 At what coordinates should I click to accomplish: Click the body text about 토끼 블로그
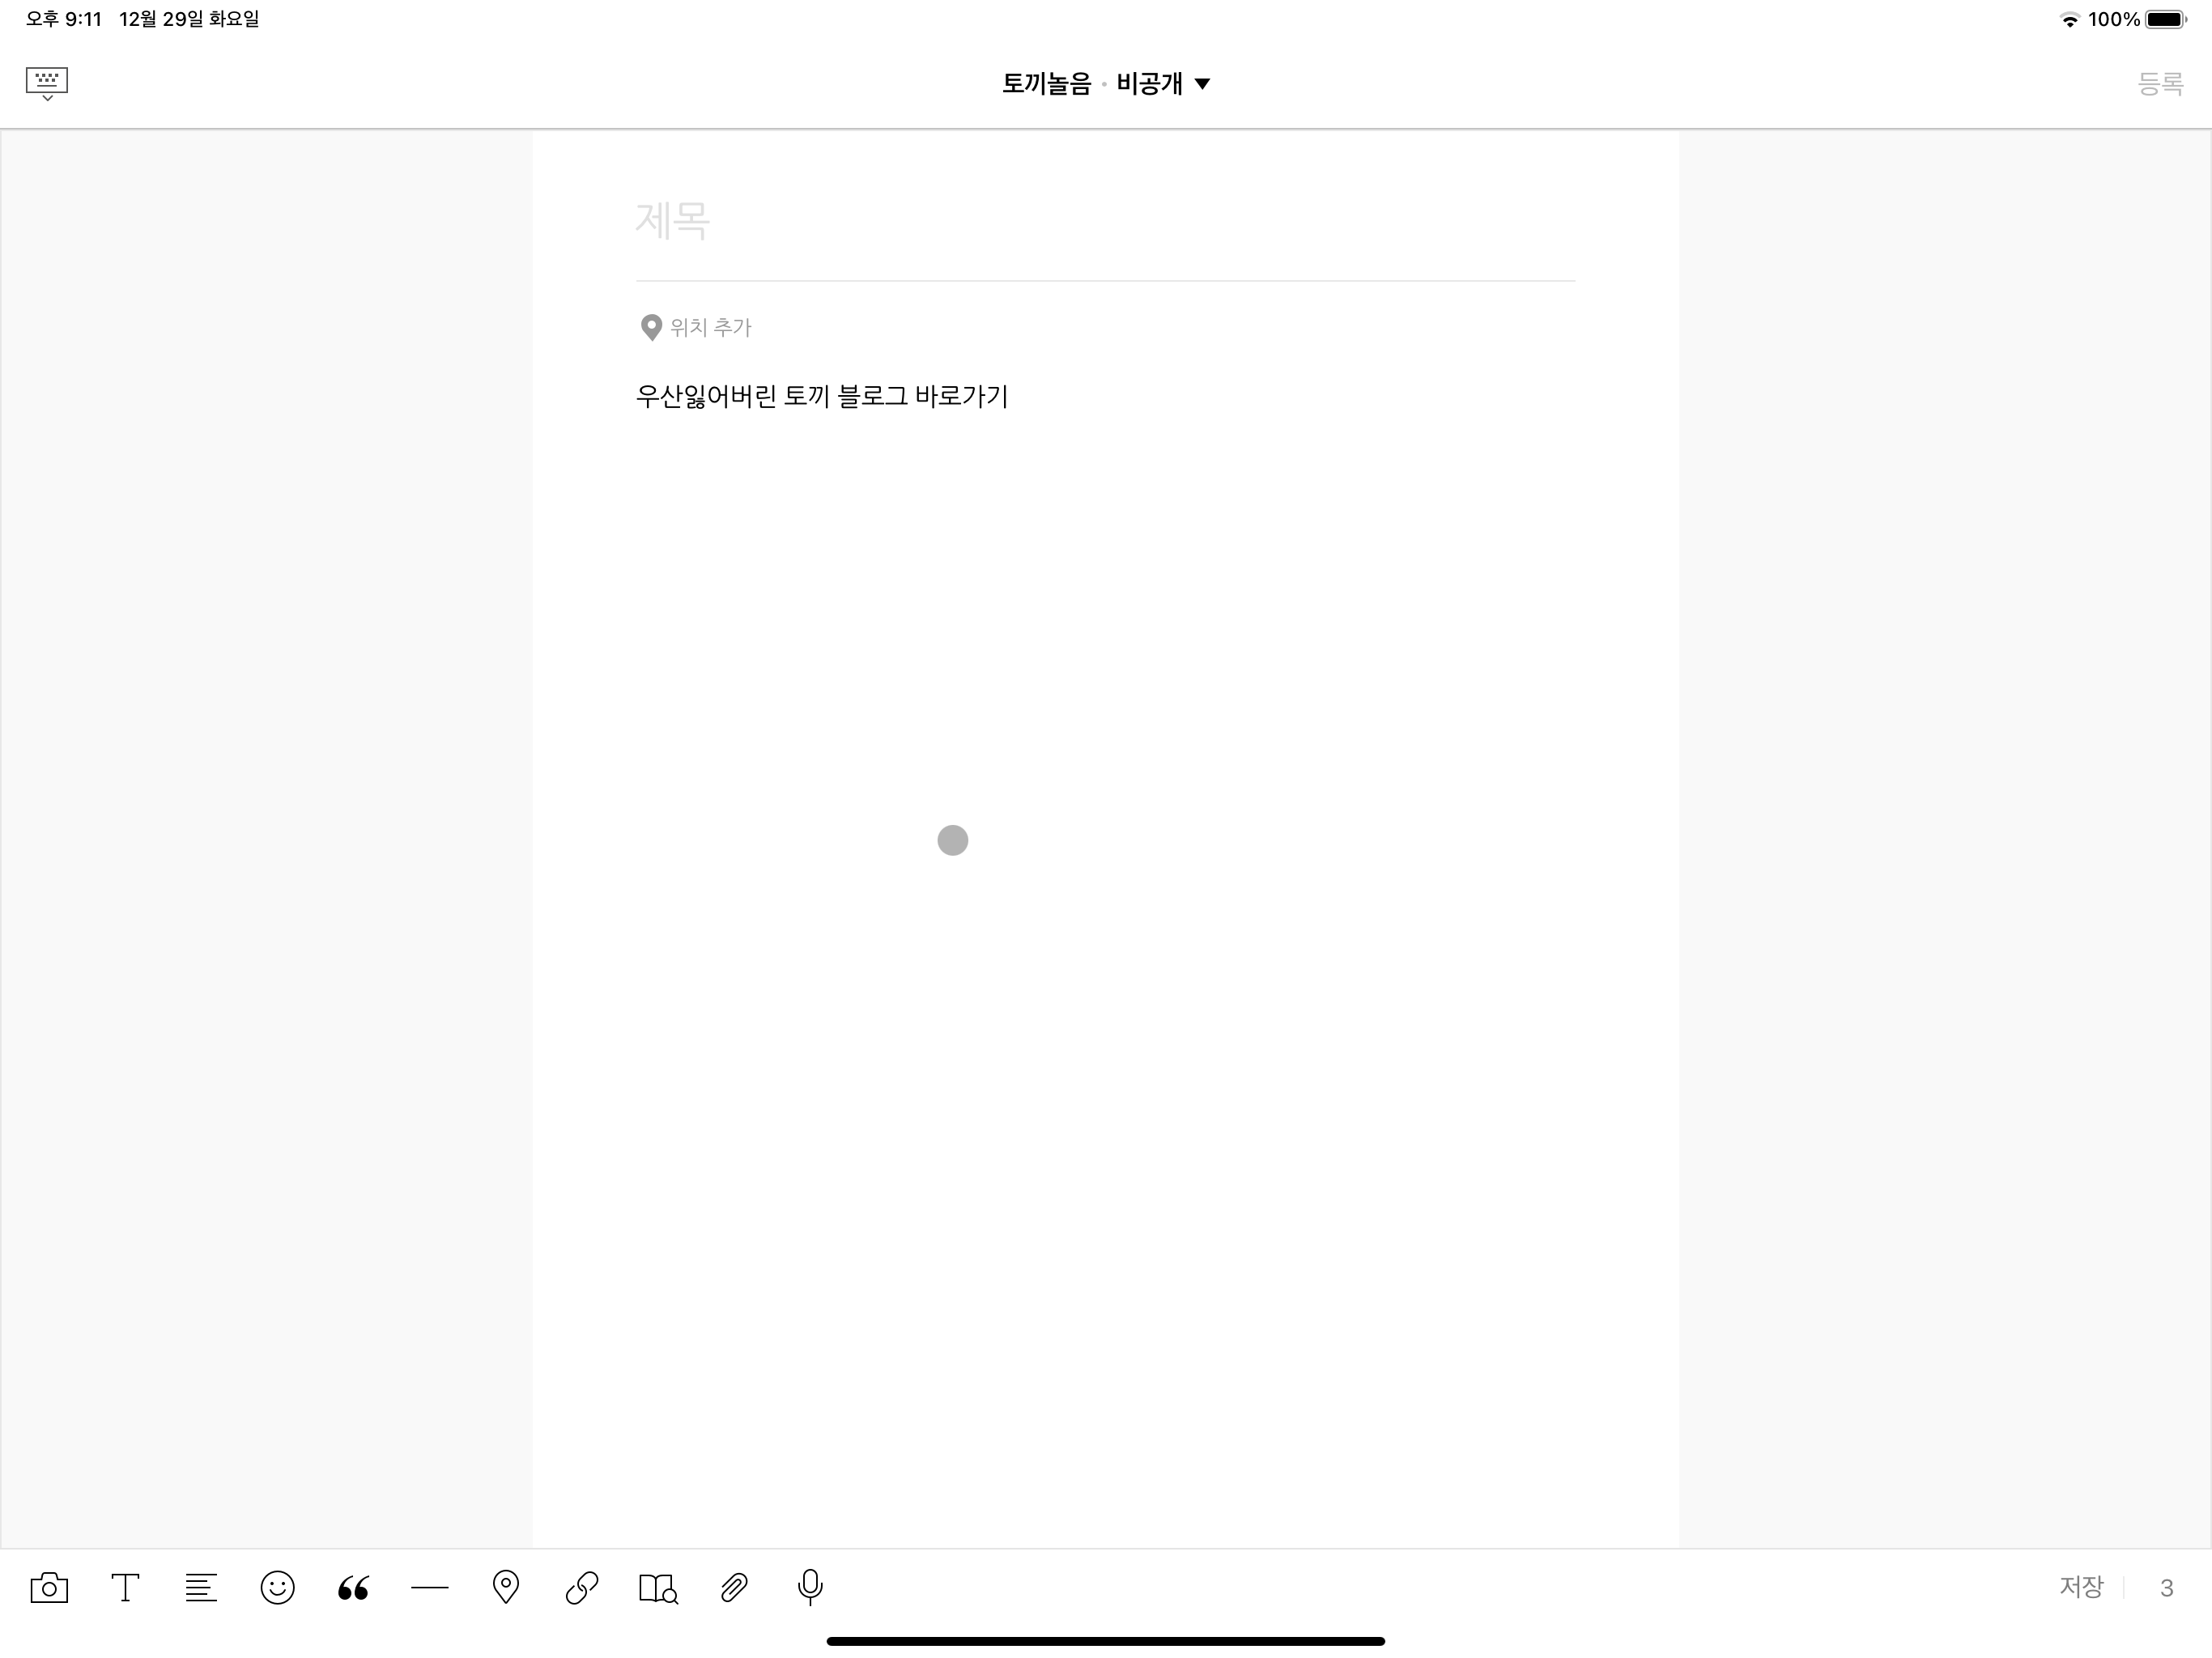(822, 397)
